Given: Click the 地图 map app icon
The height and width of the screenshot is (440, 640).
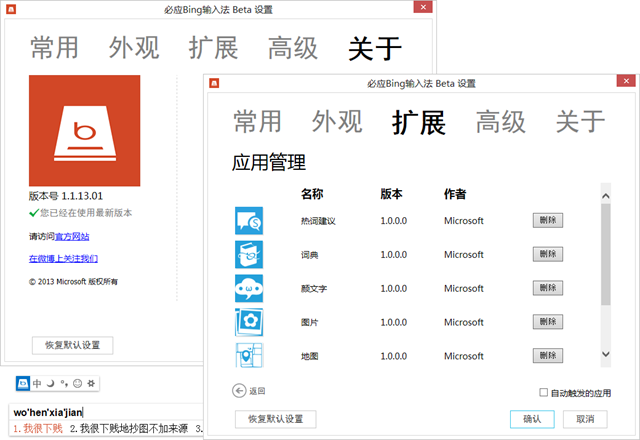Looking at the screenshot, I should coord(249,356).
